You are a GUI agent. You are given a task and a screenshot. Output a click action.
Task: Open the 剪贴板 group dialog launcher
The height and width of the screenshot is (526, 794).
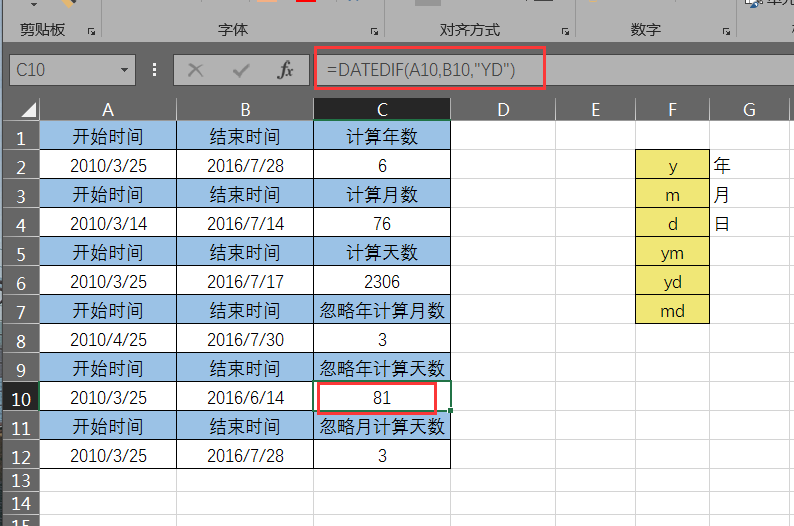(x=92, y=32)
